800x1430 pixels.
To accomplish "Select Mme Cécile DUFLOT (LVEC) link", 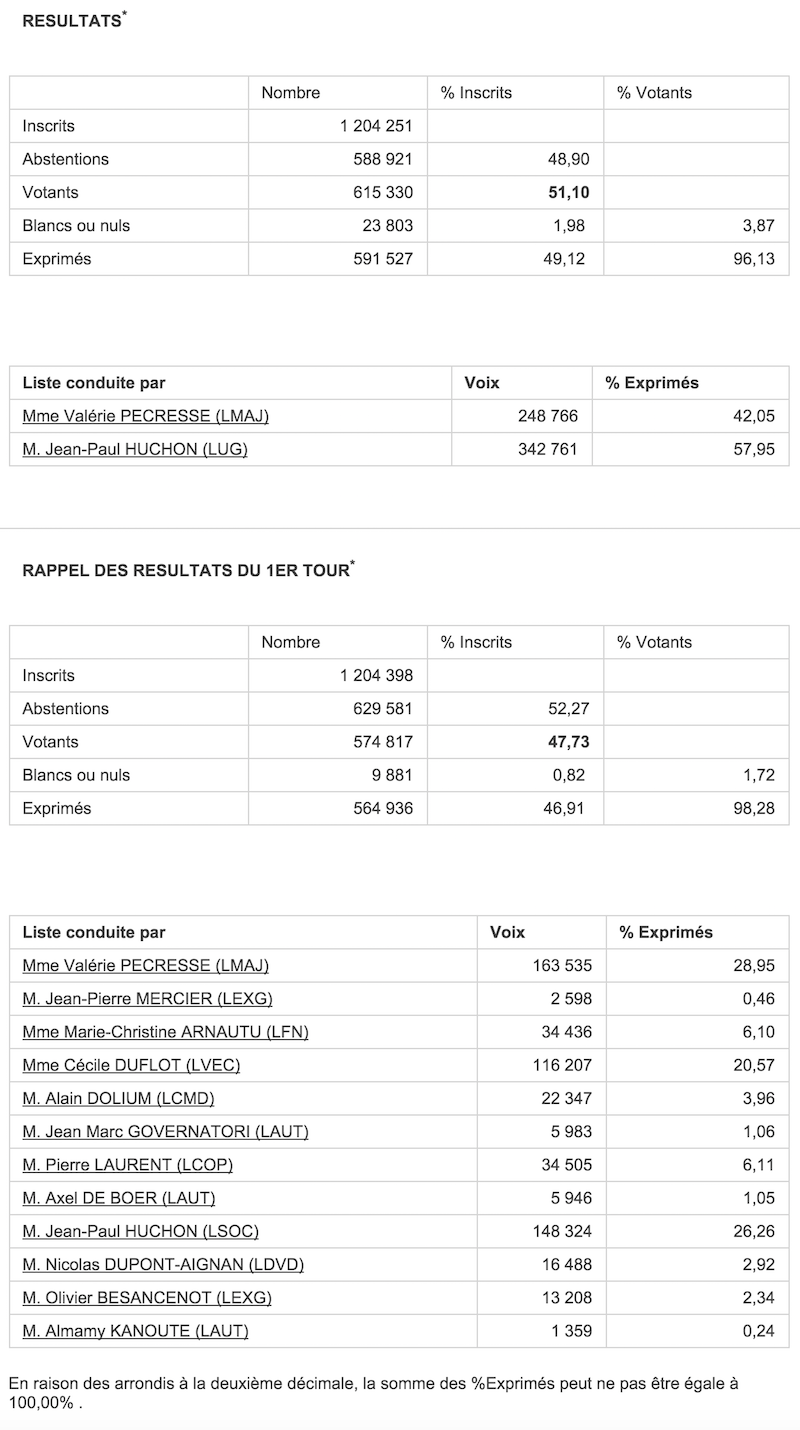I will click(x=131, y=1065).
